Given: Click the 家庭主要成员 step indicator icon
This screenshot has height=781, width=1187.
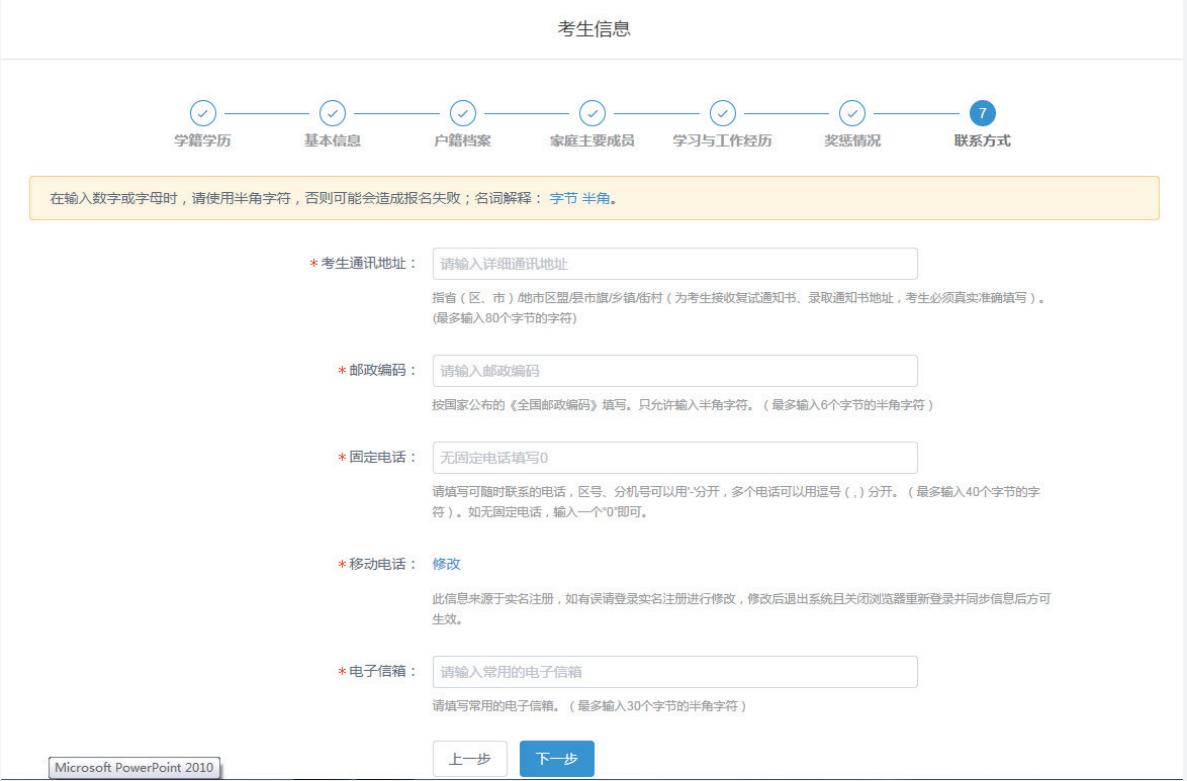Looking at the screenshot, I should coord(593,113).
